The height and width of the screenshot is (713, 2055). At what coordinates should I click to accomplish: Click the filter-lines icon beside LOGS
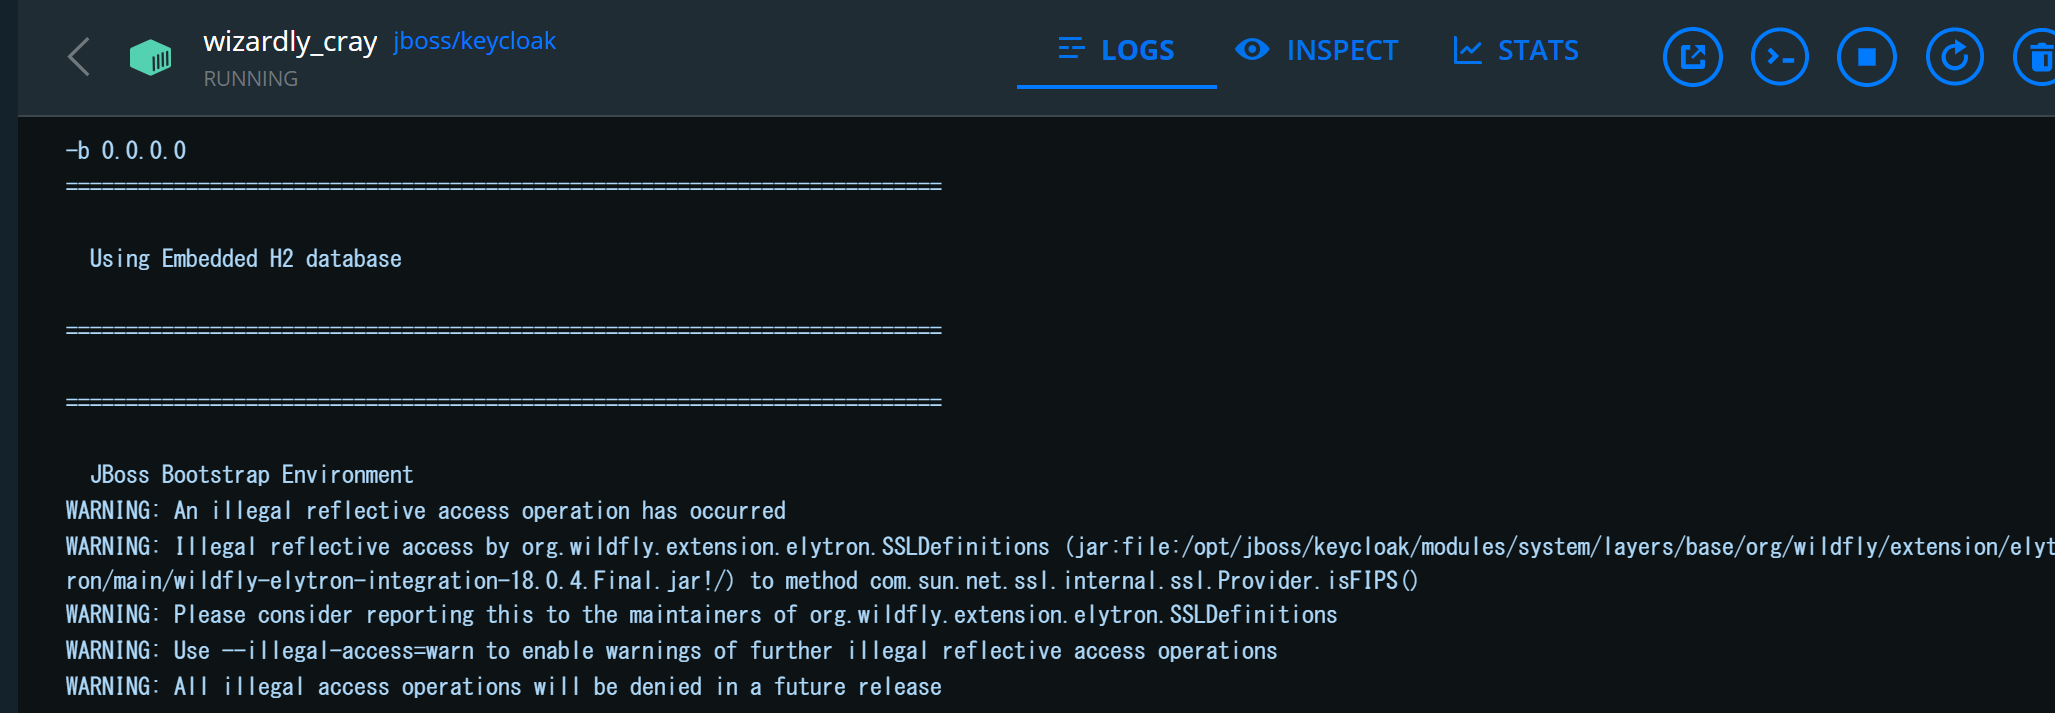tap(1072, 47)
